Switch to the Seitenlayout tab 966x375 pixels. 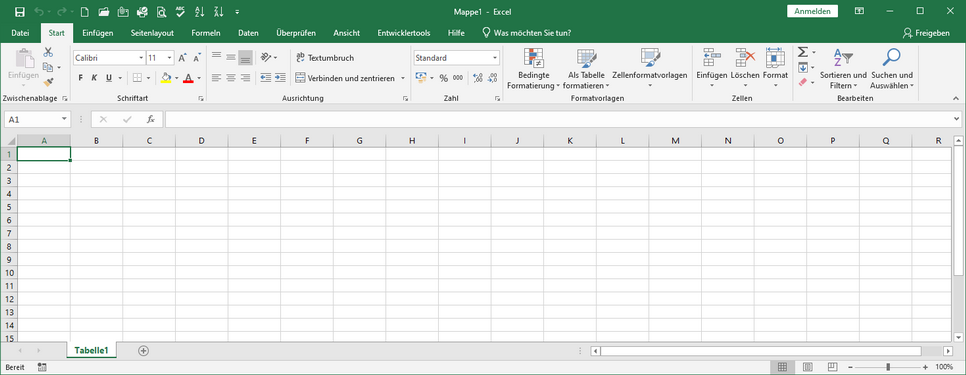point(152,33)
